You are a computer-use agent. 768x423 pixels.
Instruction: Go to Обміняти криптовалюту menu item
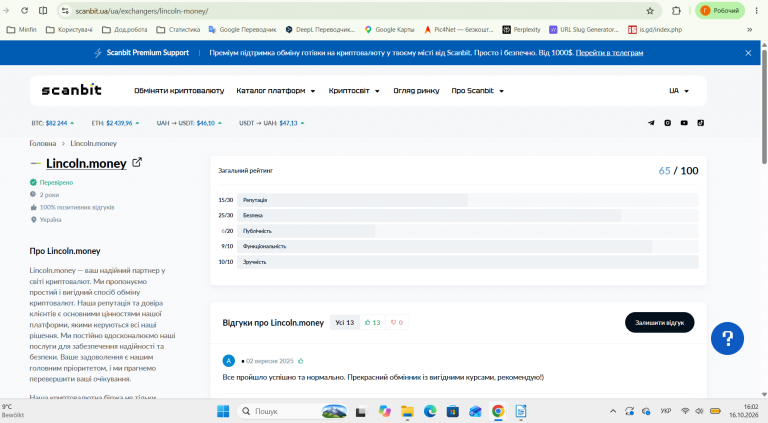179,91
